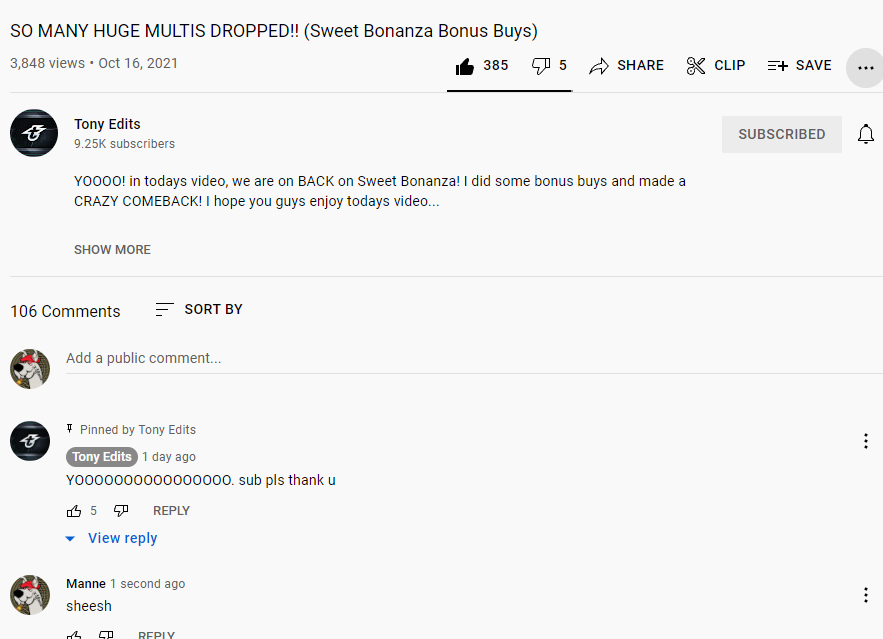Dislike the video with thumbs down icon
The image size is (883, 639).
click(541, 66)
